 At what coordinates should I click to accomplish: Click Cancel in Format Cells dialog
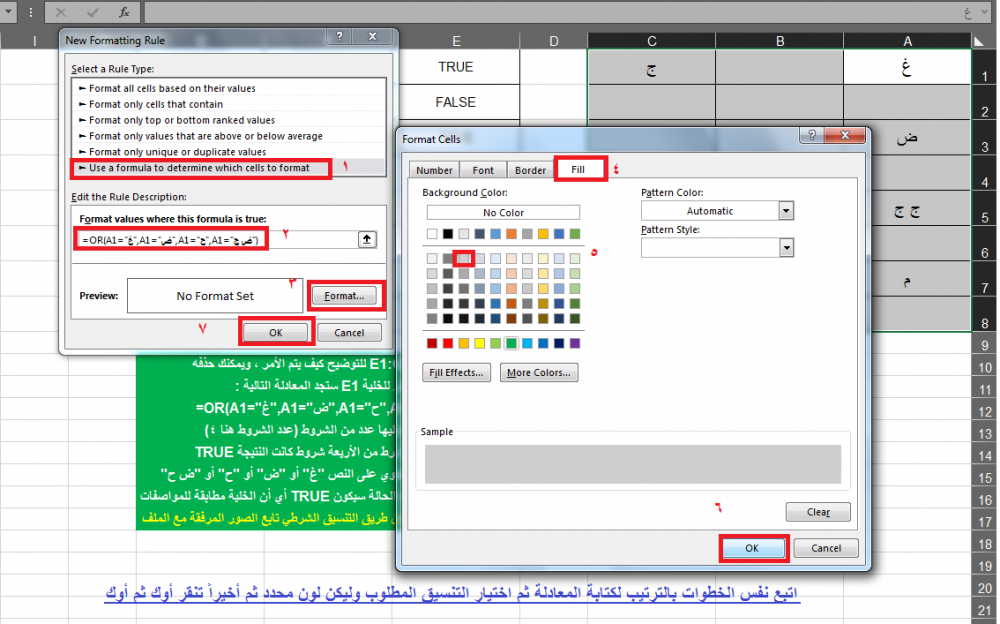click(x=826, y=548)
